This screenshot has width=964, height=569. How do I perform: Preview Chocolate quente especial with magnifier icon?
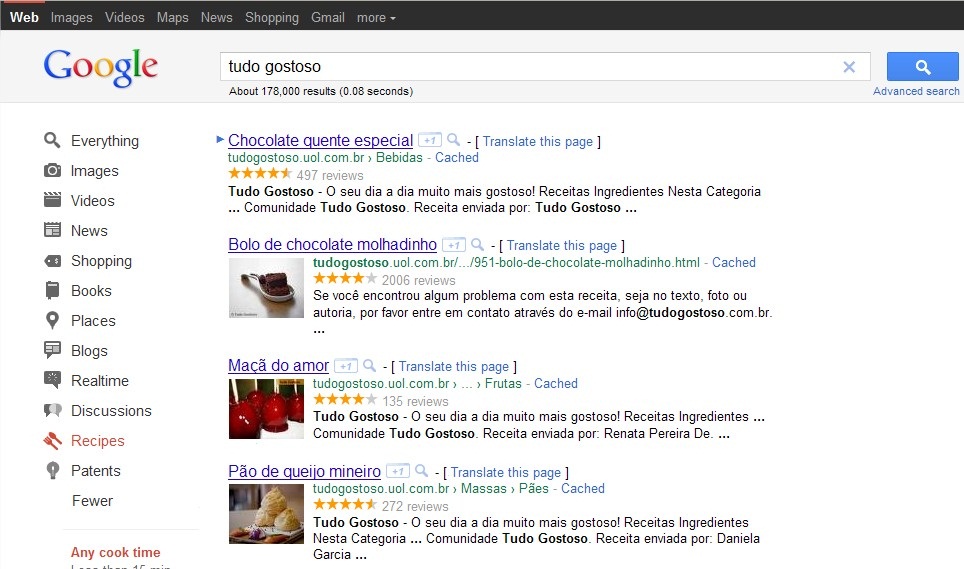click(454, 139)
